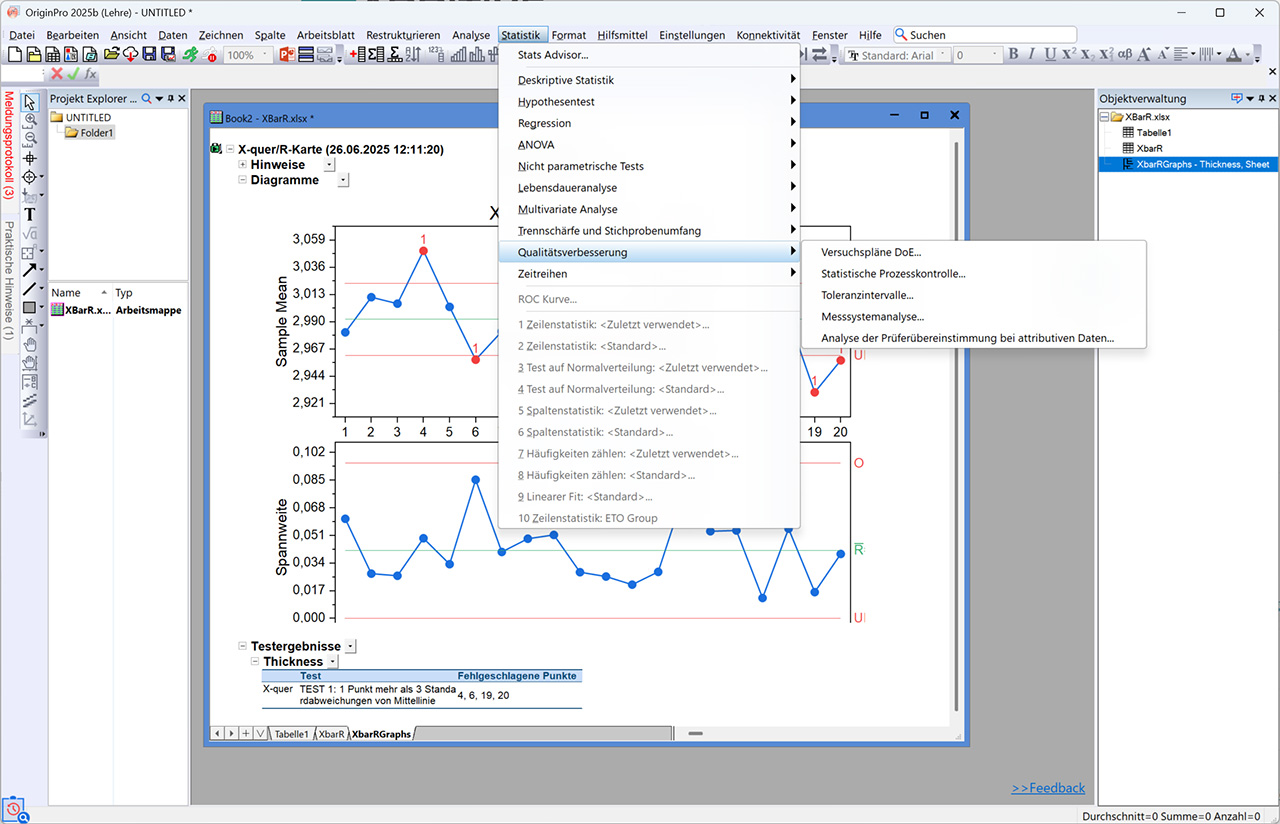Click the Export to PowerPoint icon
Viewport: 1280px width, 824px height.
pos(287,55)
